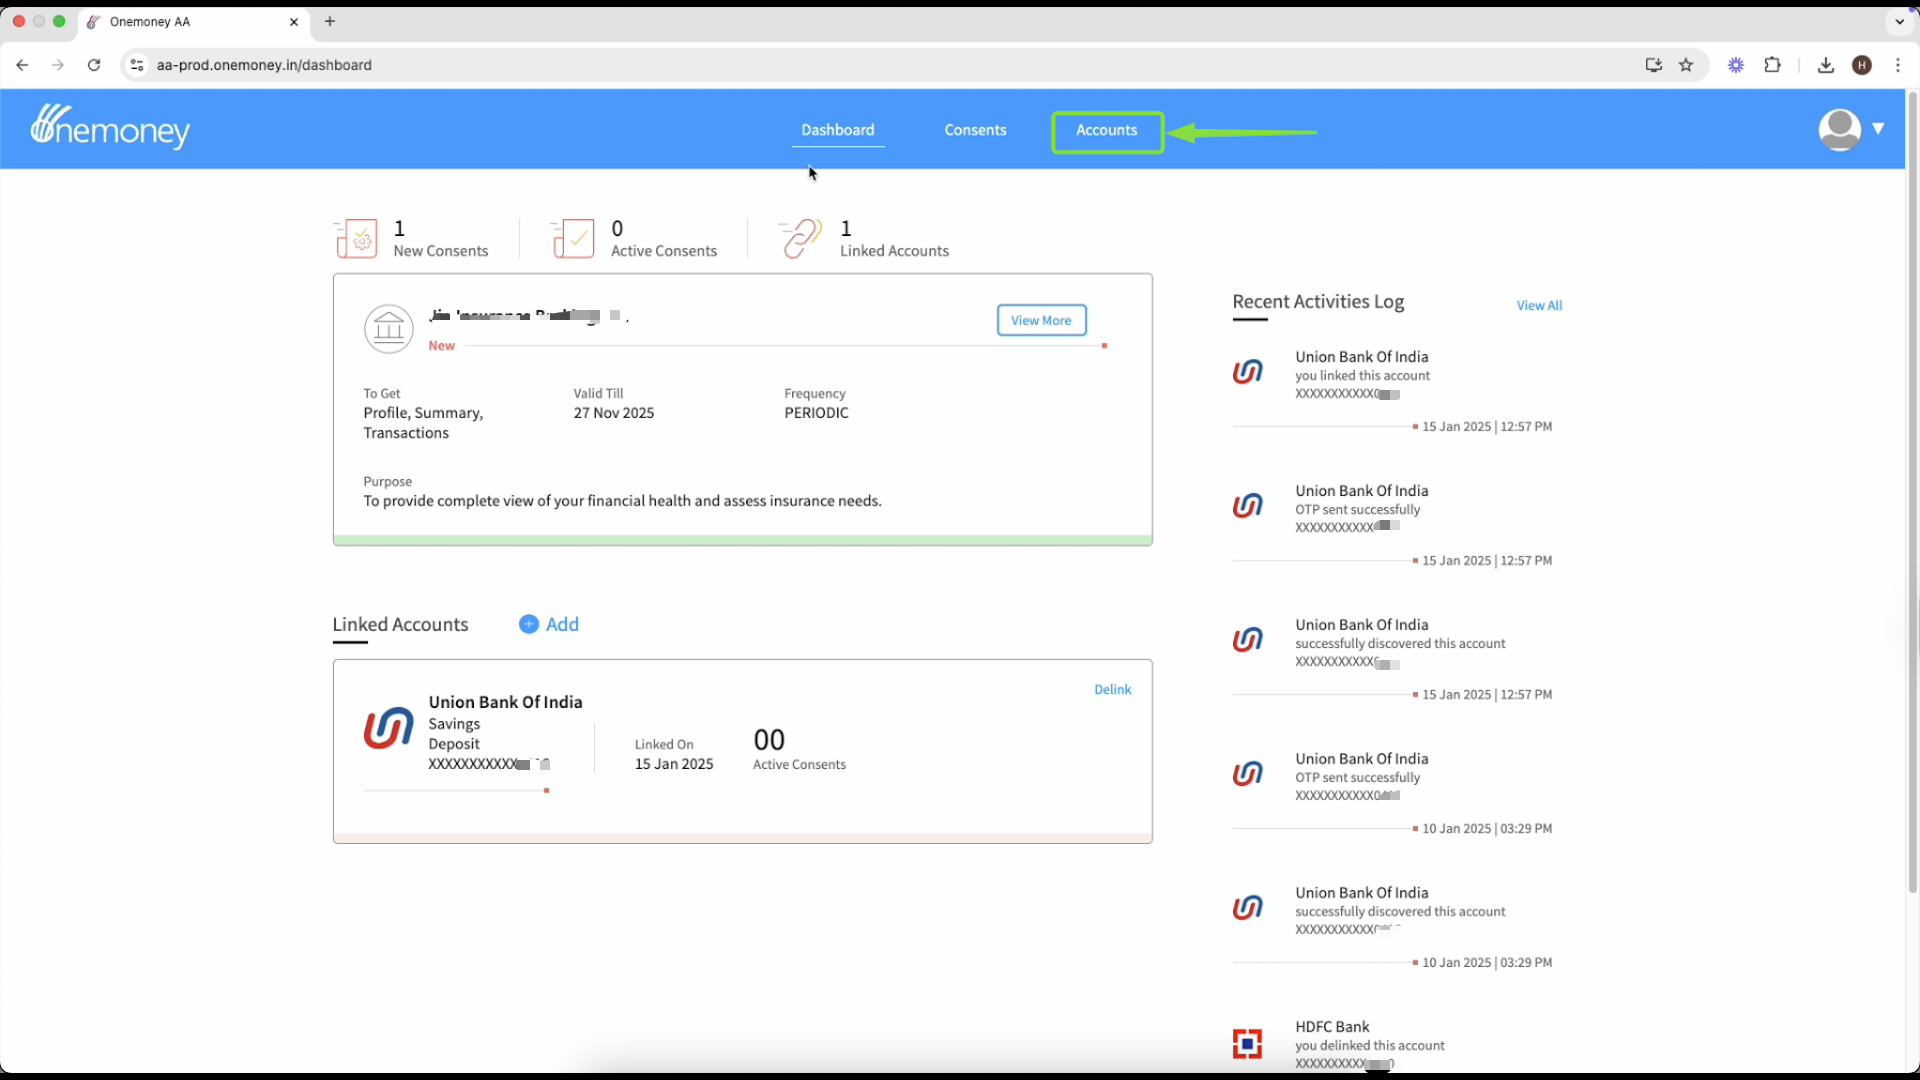Open browser Downloads

(1826, 65)
